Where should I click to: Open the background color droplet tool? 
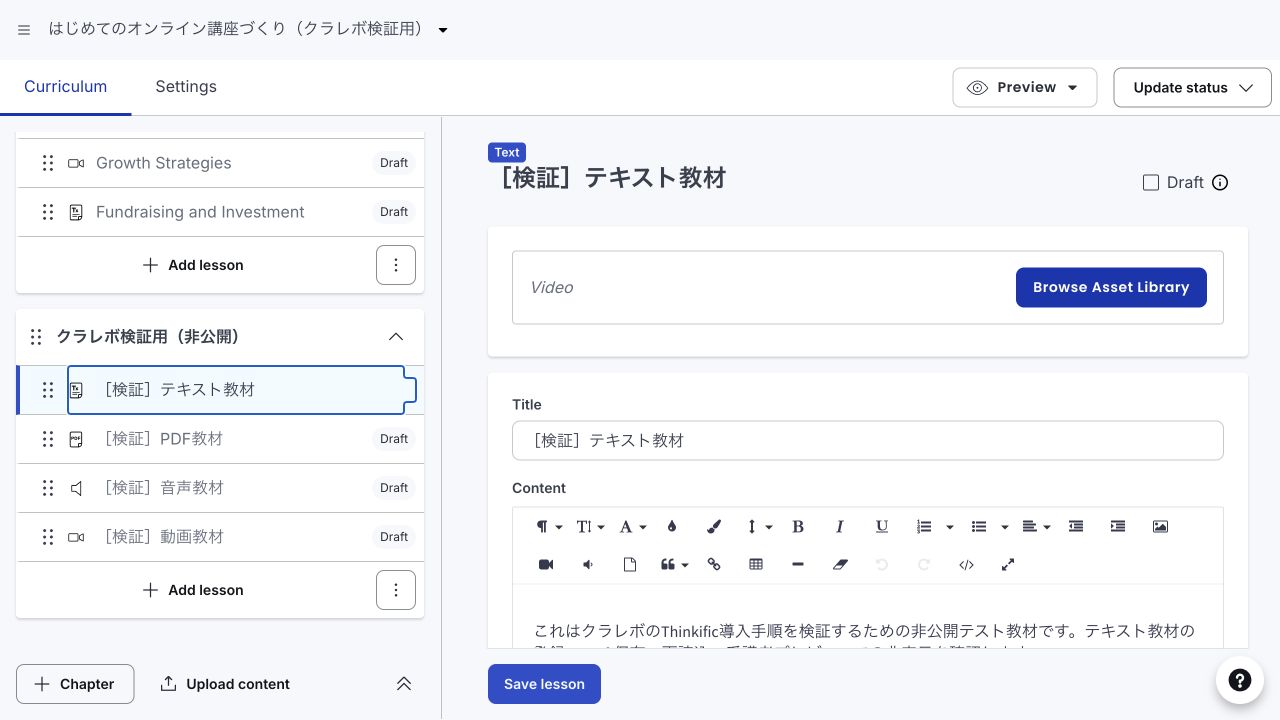tap(672, 527)
